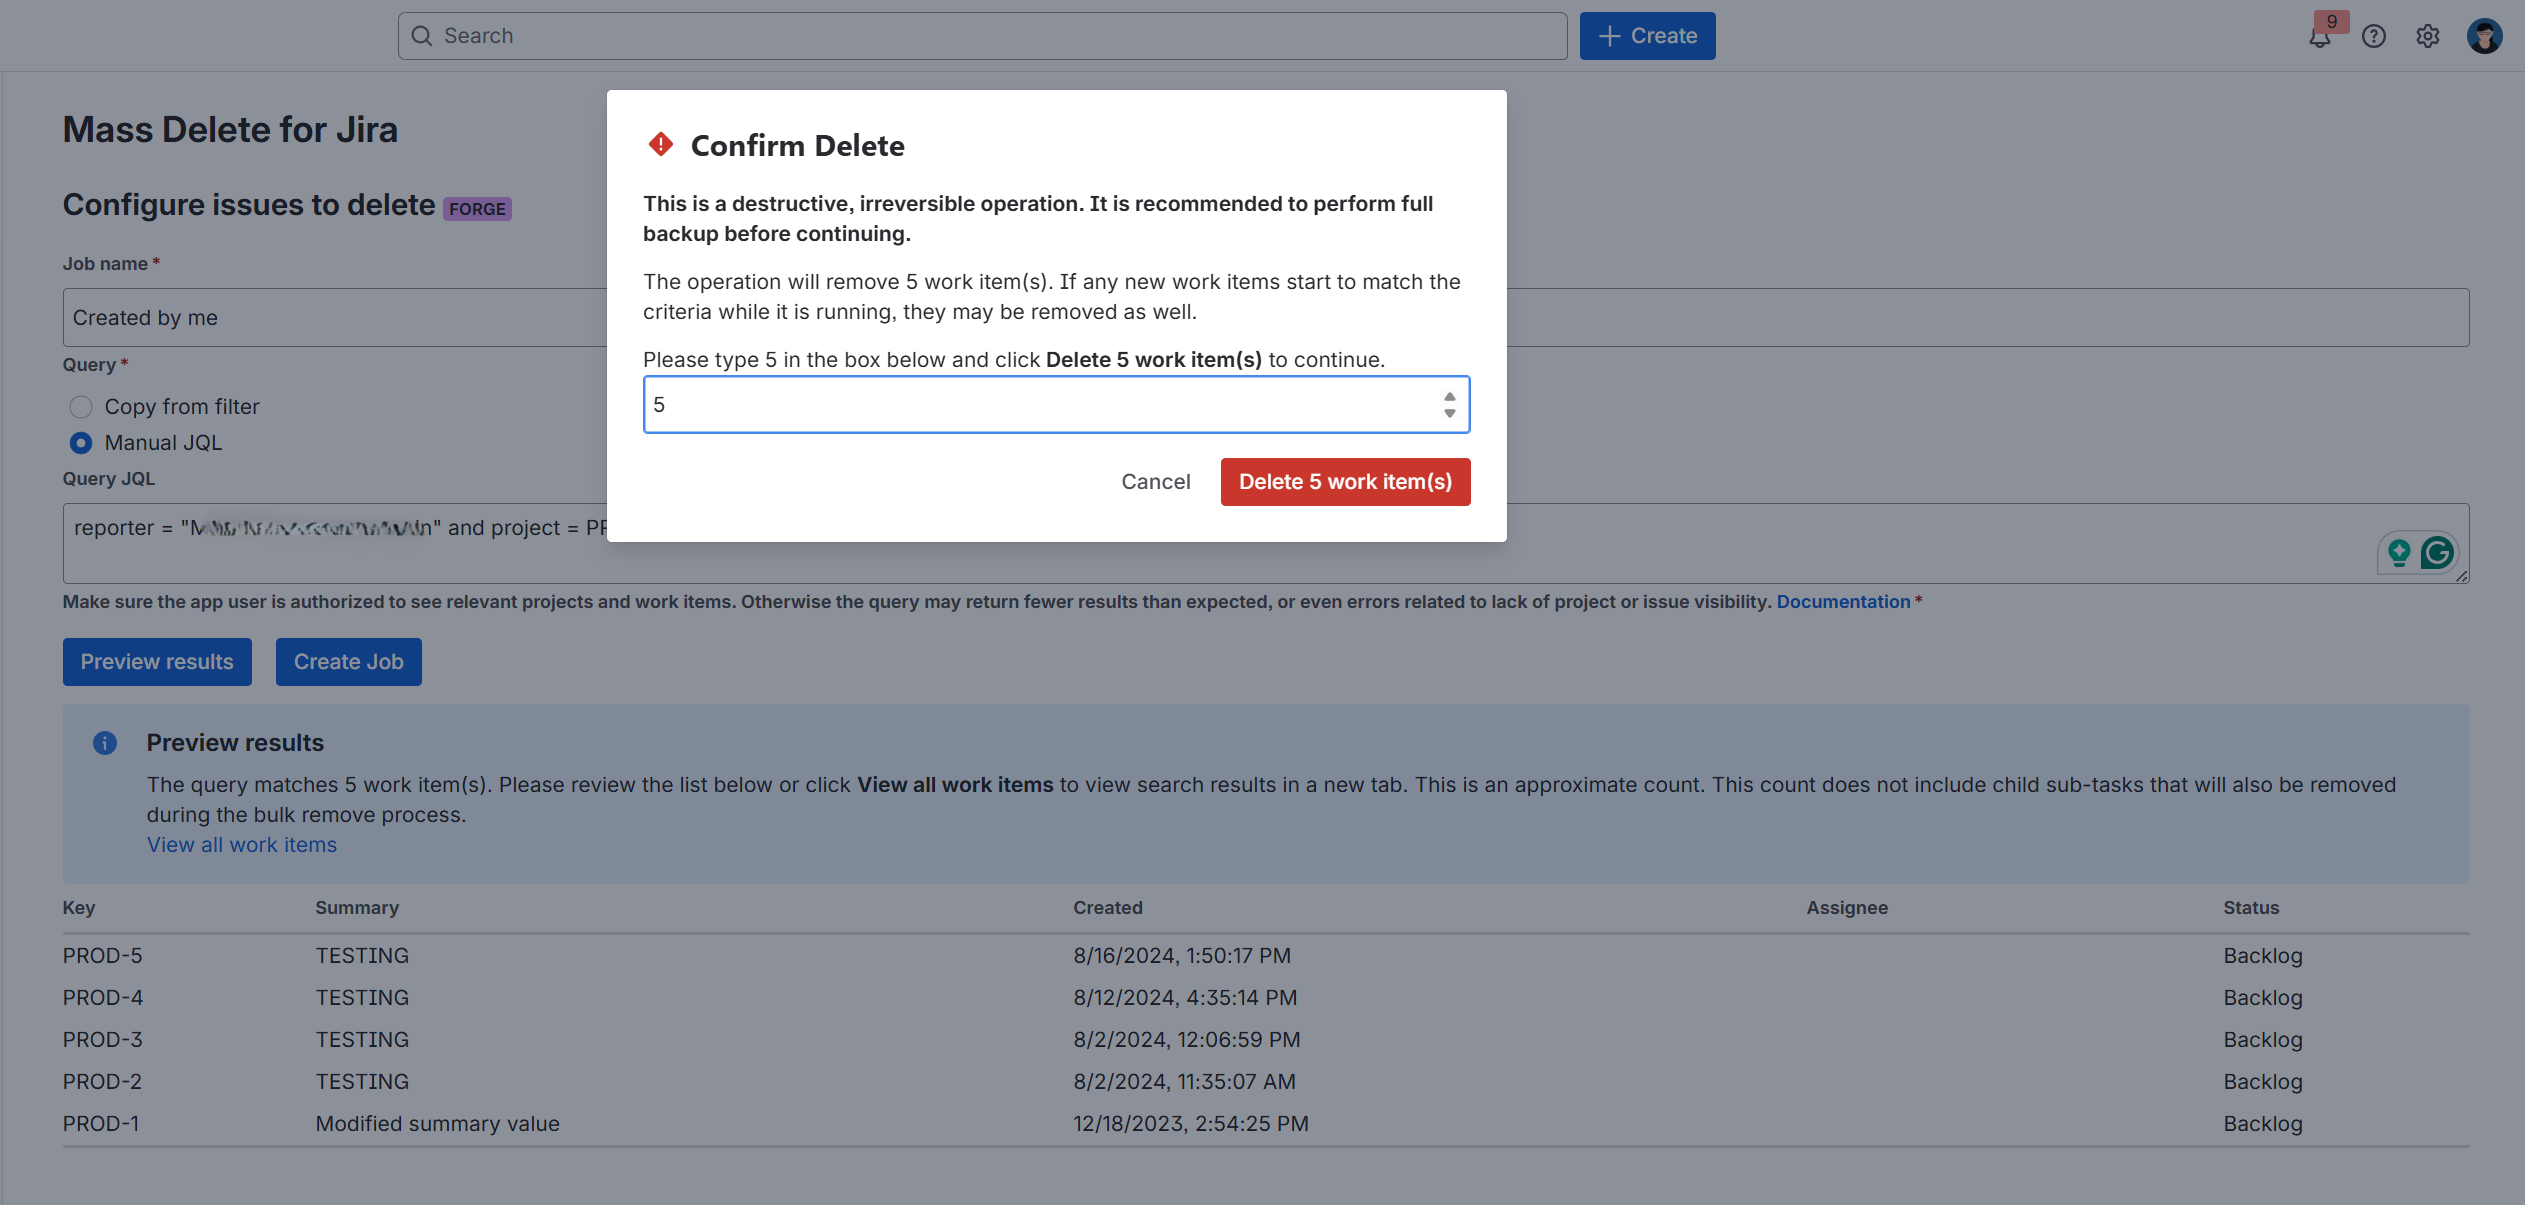
Task: Click the Key column header
Action: coord(79,908)
